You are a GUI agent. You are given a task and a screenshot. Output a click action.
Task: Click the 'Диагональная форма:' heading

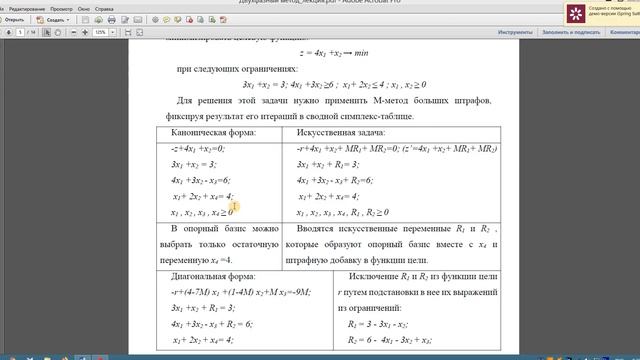(213, 276)
